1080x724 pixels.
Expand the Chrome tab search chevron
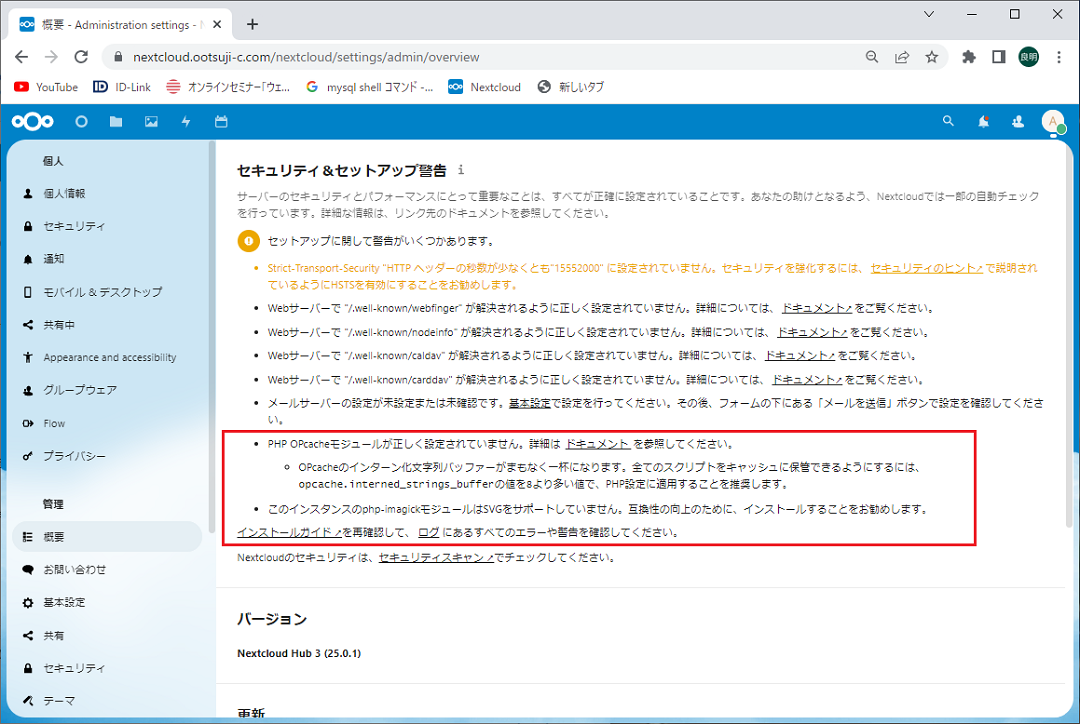click(x=929, y=15)
